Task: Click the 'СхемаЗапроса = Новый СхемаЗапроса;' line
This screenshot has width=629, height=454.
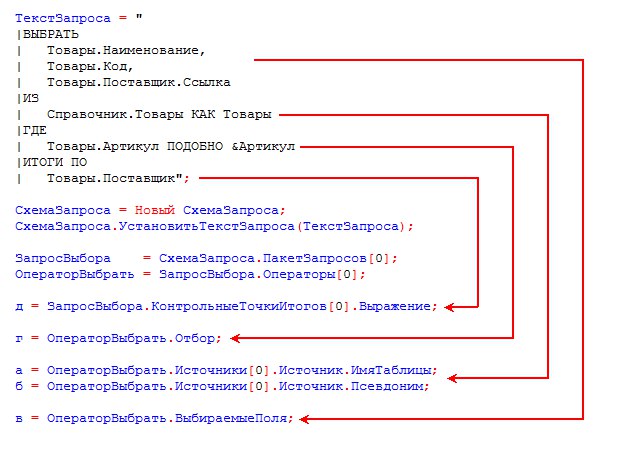Action: click(150, 211)
